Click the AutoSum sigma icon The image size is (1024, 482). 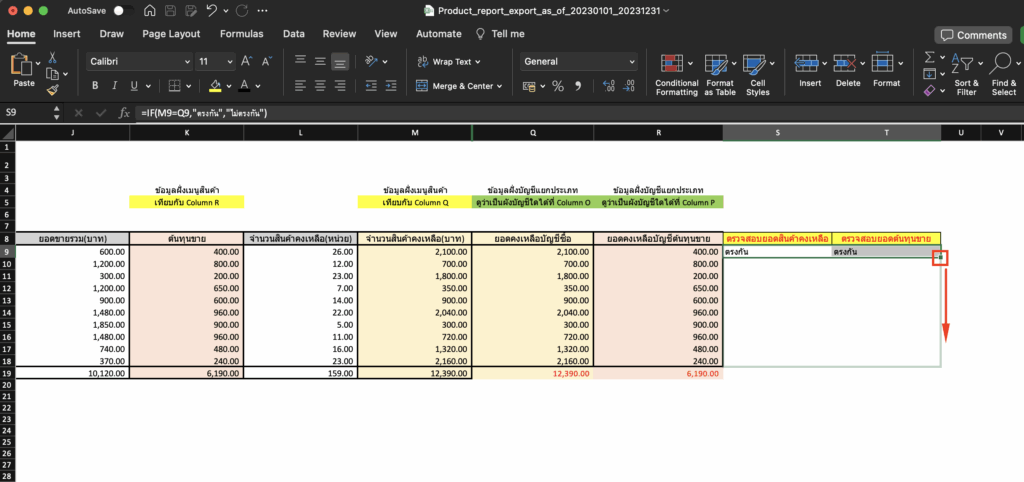(x=929, y=58)
